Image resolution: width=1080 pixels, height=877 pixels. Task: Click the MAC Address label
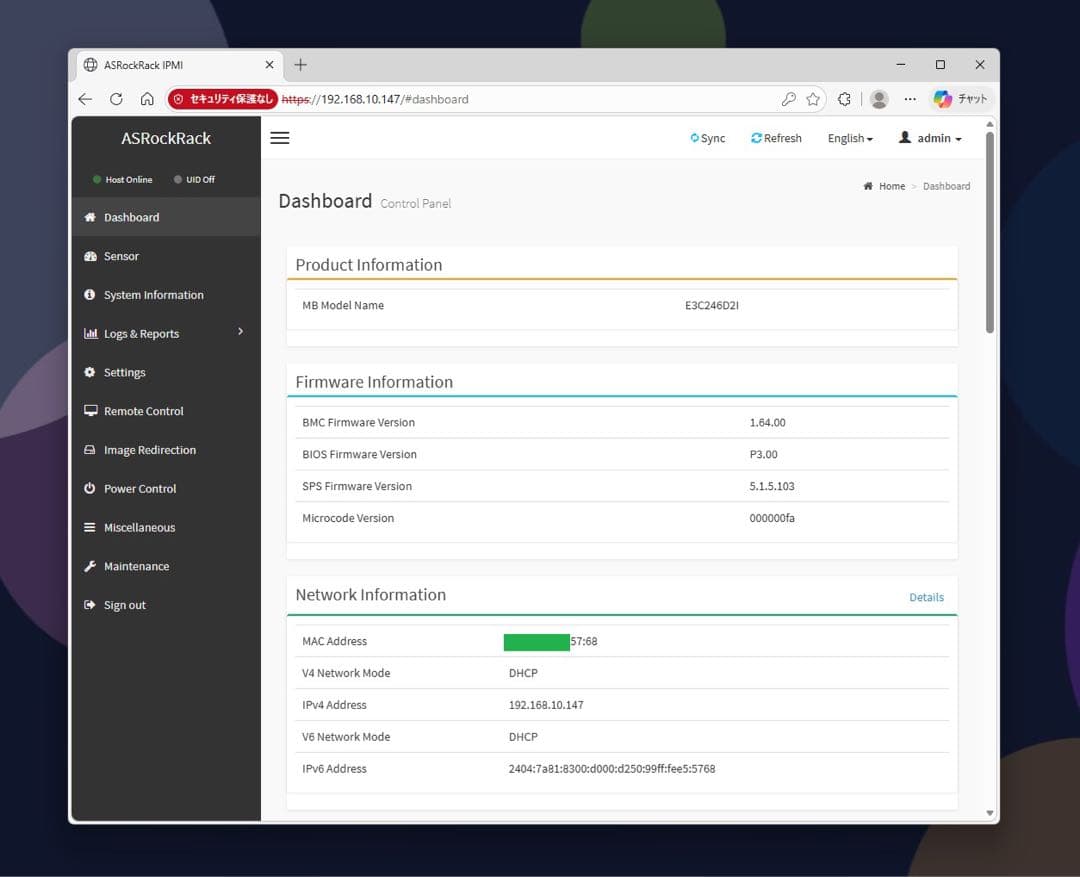[x=334, y=641]
